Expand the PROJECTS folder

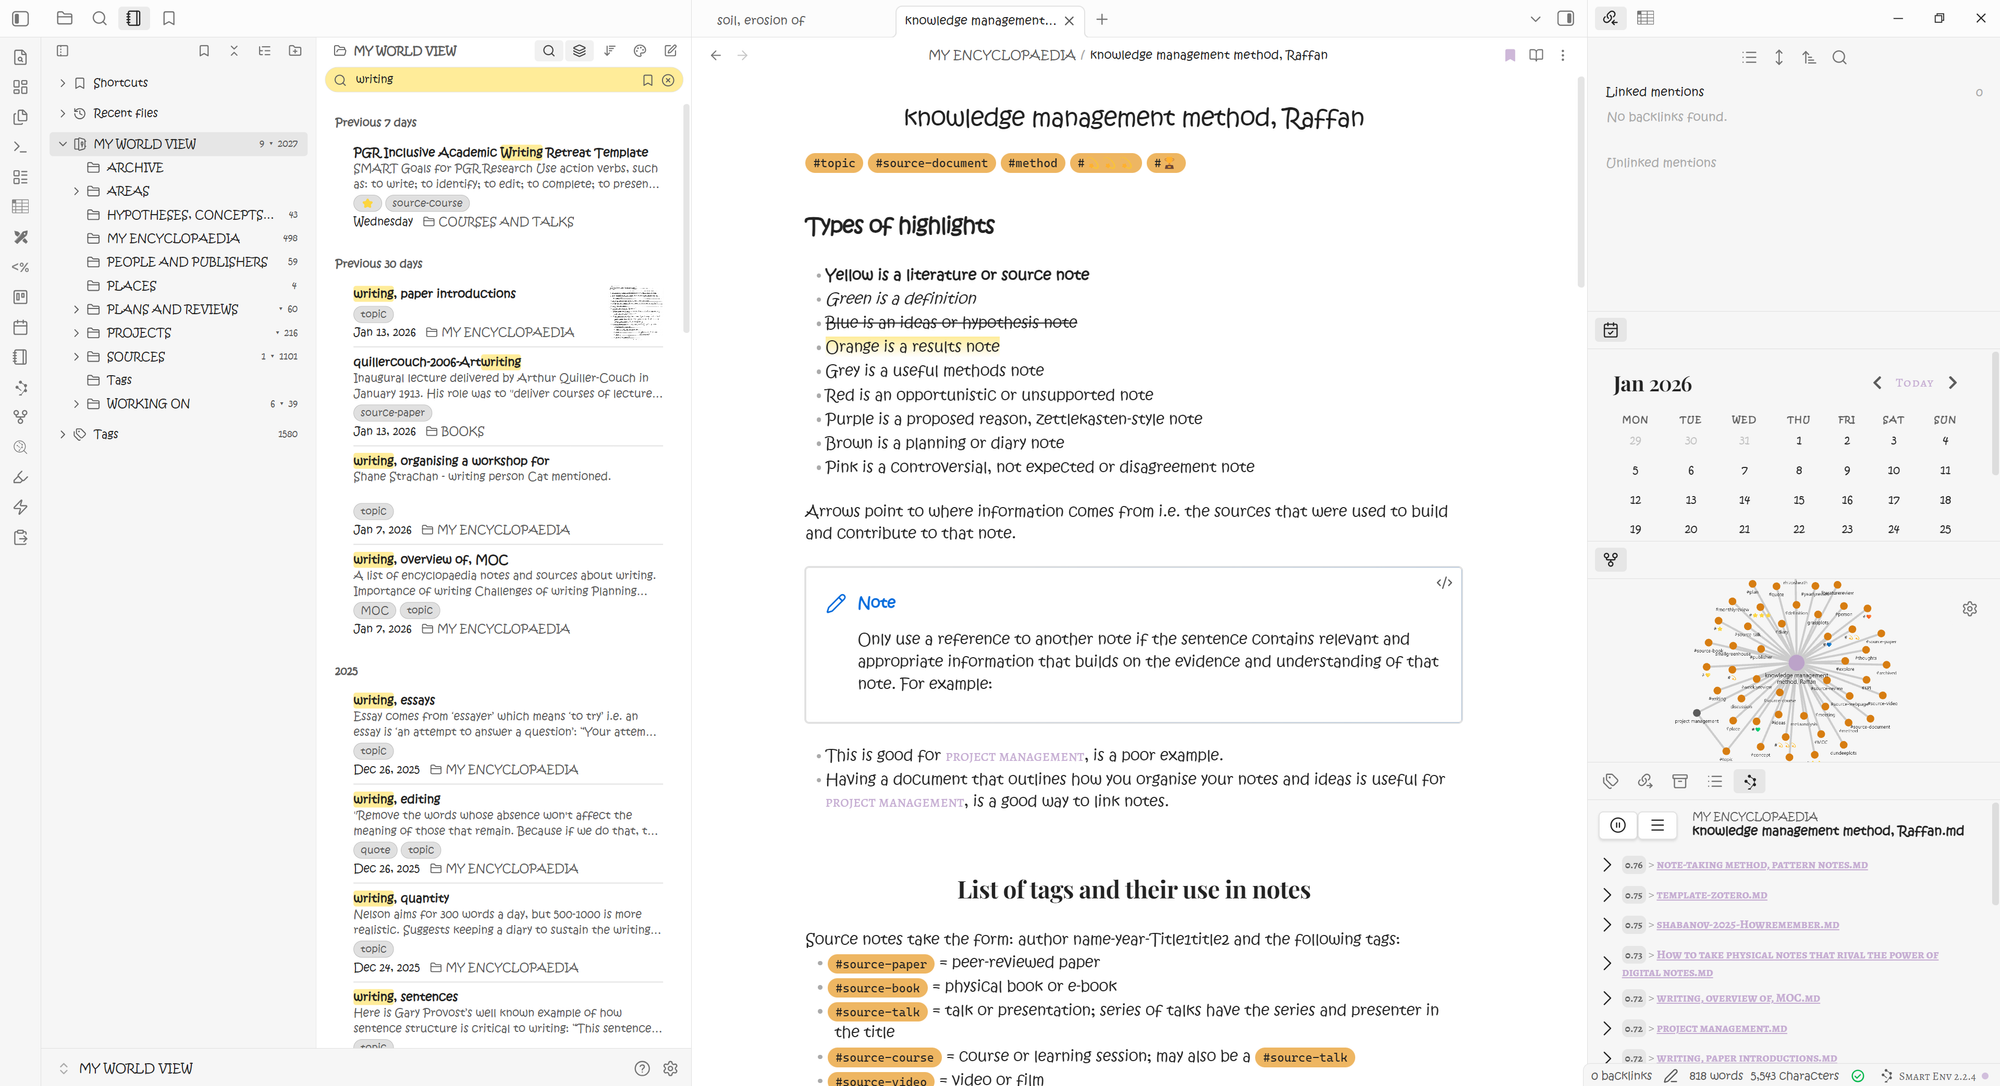pos(76,333)
